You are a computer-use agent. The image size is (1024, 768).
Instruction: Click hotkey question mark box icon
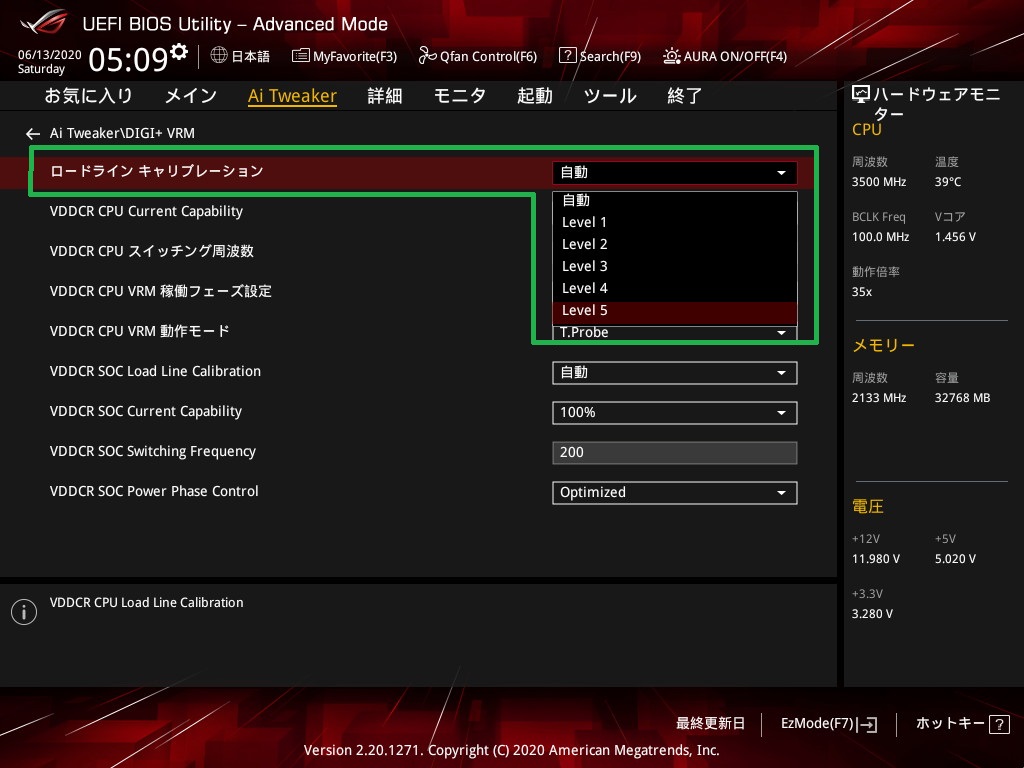999,724
